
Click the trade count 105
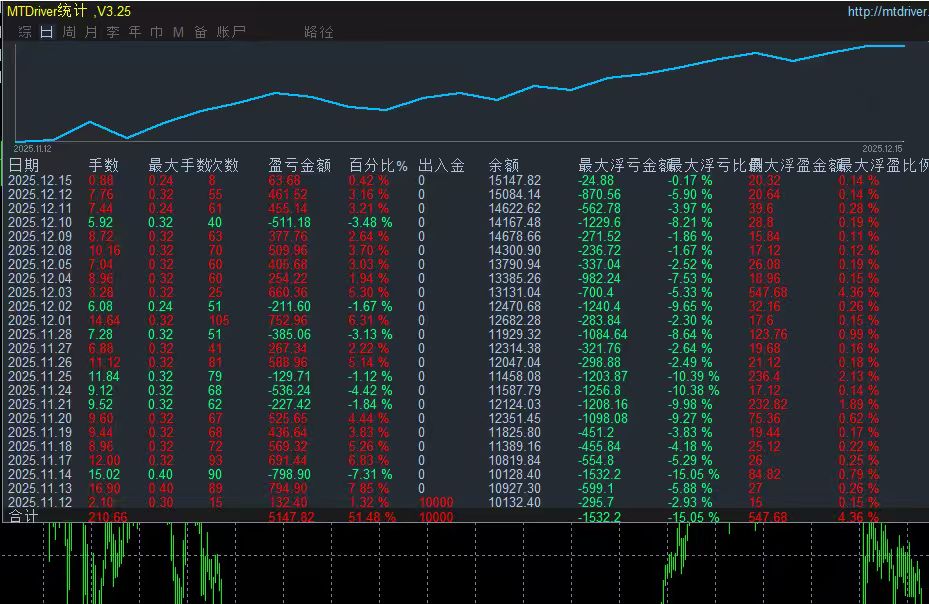[219, 320]
